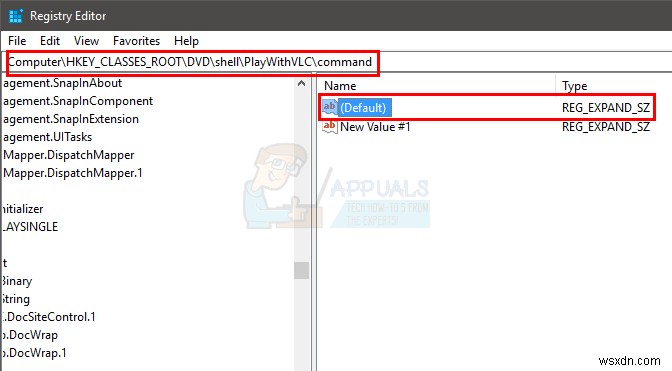Open the Favorites menu
This screenshot has height=371, width=672.
[136, 41]
